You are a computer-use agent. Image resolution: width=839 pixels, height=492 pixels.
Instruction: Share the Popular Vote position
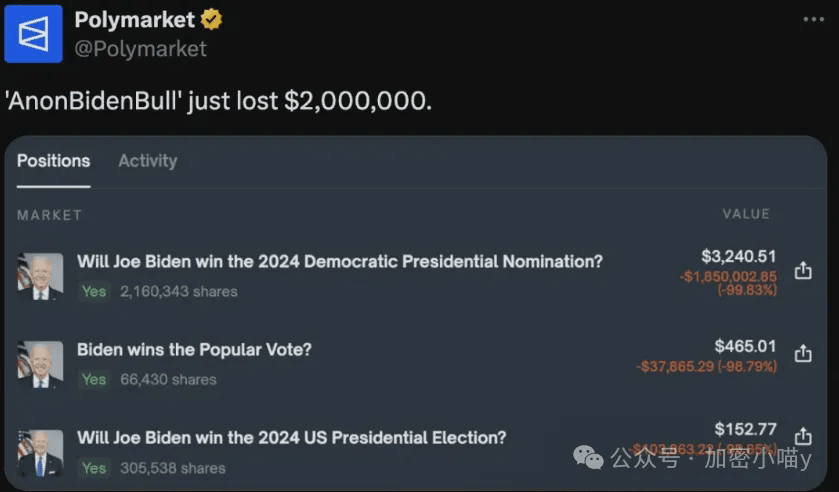click(802, 354)
